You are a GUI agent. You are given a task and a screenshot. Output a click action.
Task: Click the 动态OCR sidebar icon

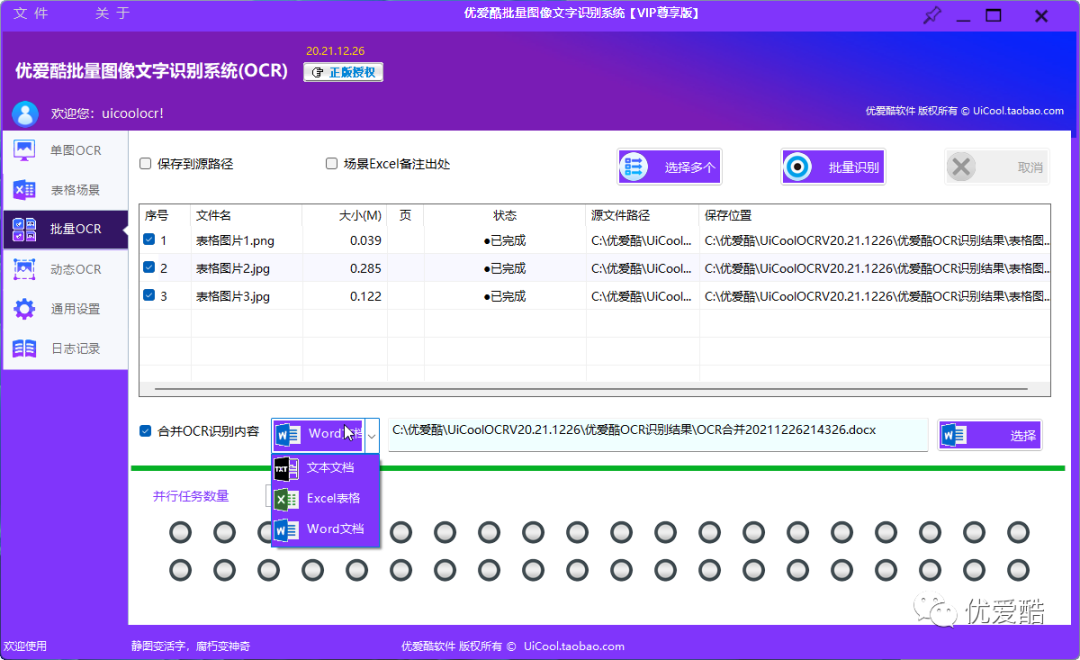pos(24,269)
